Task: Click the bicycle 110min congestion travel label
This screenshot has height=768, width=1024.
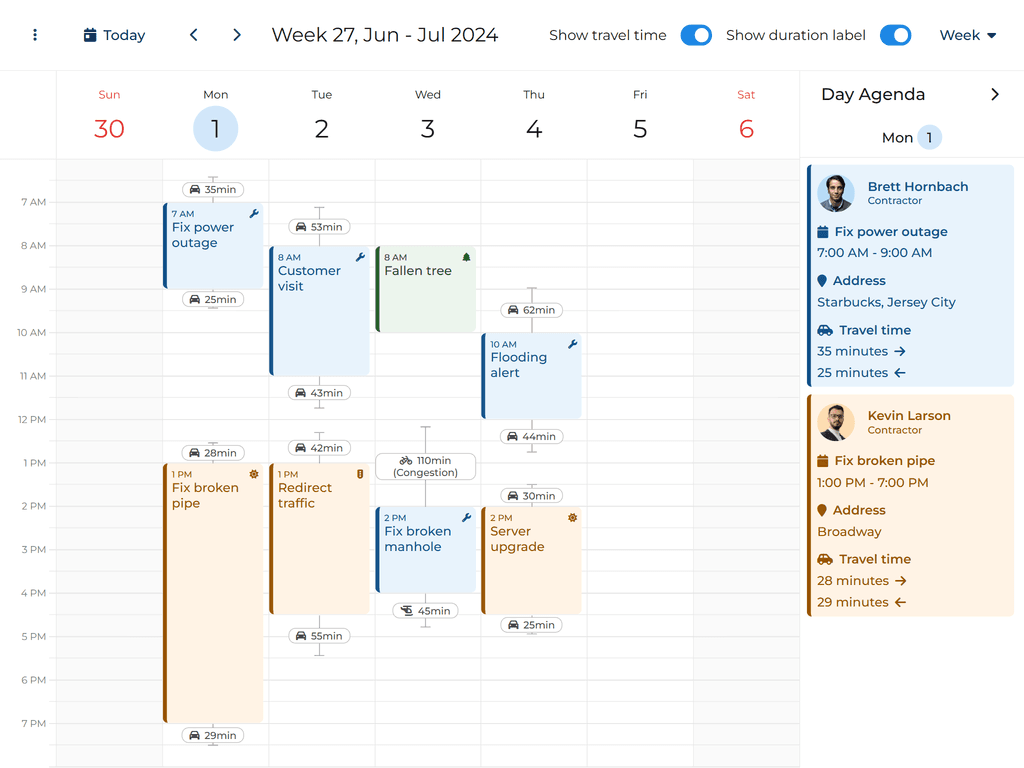Action: pos(425,466)
